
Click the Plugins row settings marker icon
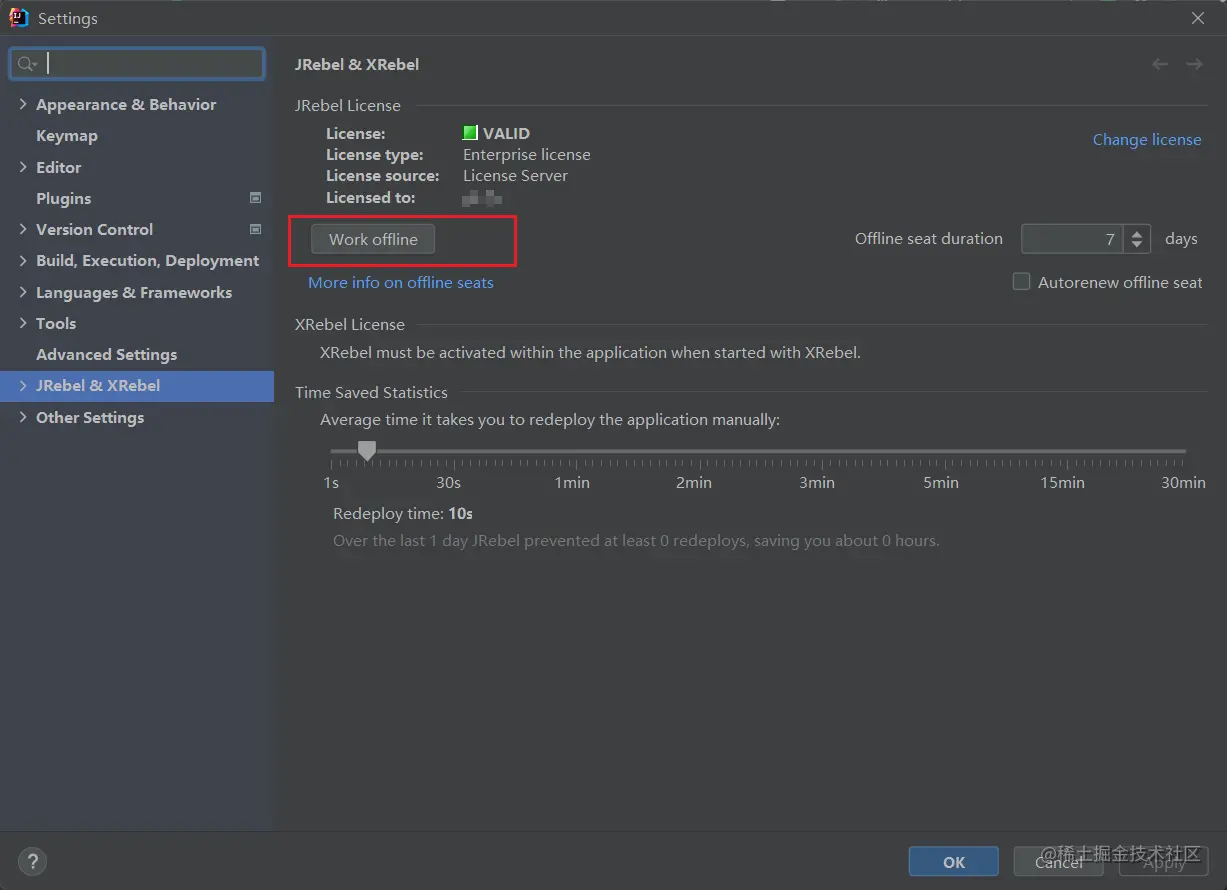tap(255, 198)
